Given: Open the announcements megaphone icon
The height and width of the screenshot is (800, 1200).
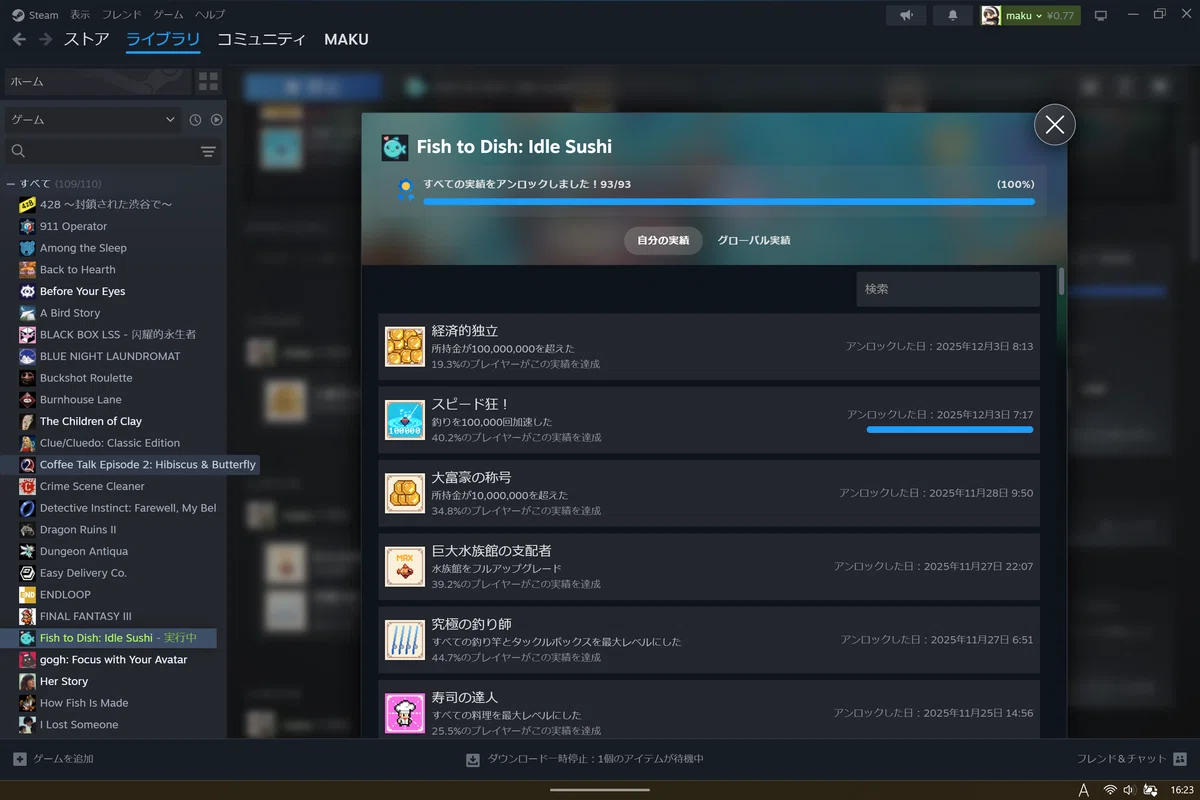Looking at the screenshot, I should point(906,15).
